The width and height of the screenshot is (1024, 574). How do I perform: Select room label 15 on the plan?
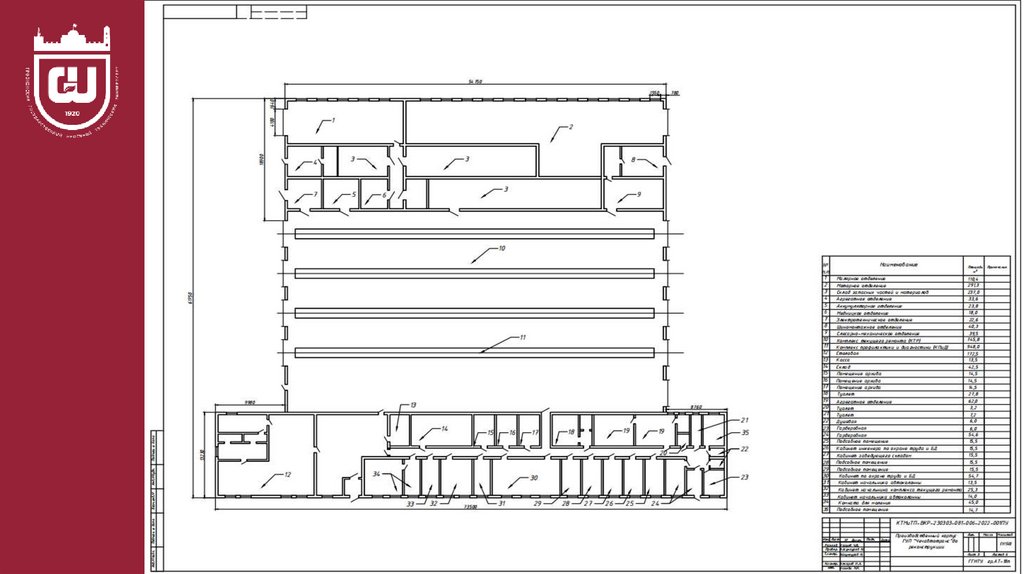coord(490,432)
